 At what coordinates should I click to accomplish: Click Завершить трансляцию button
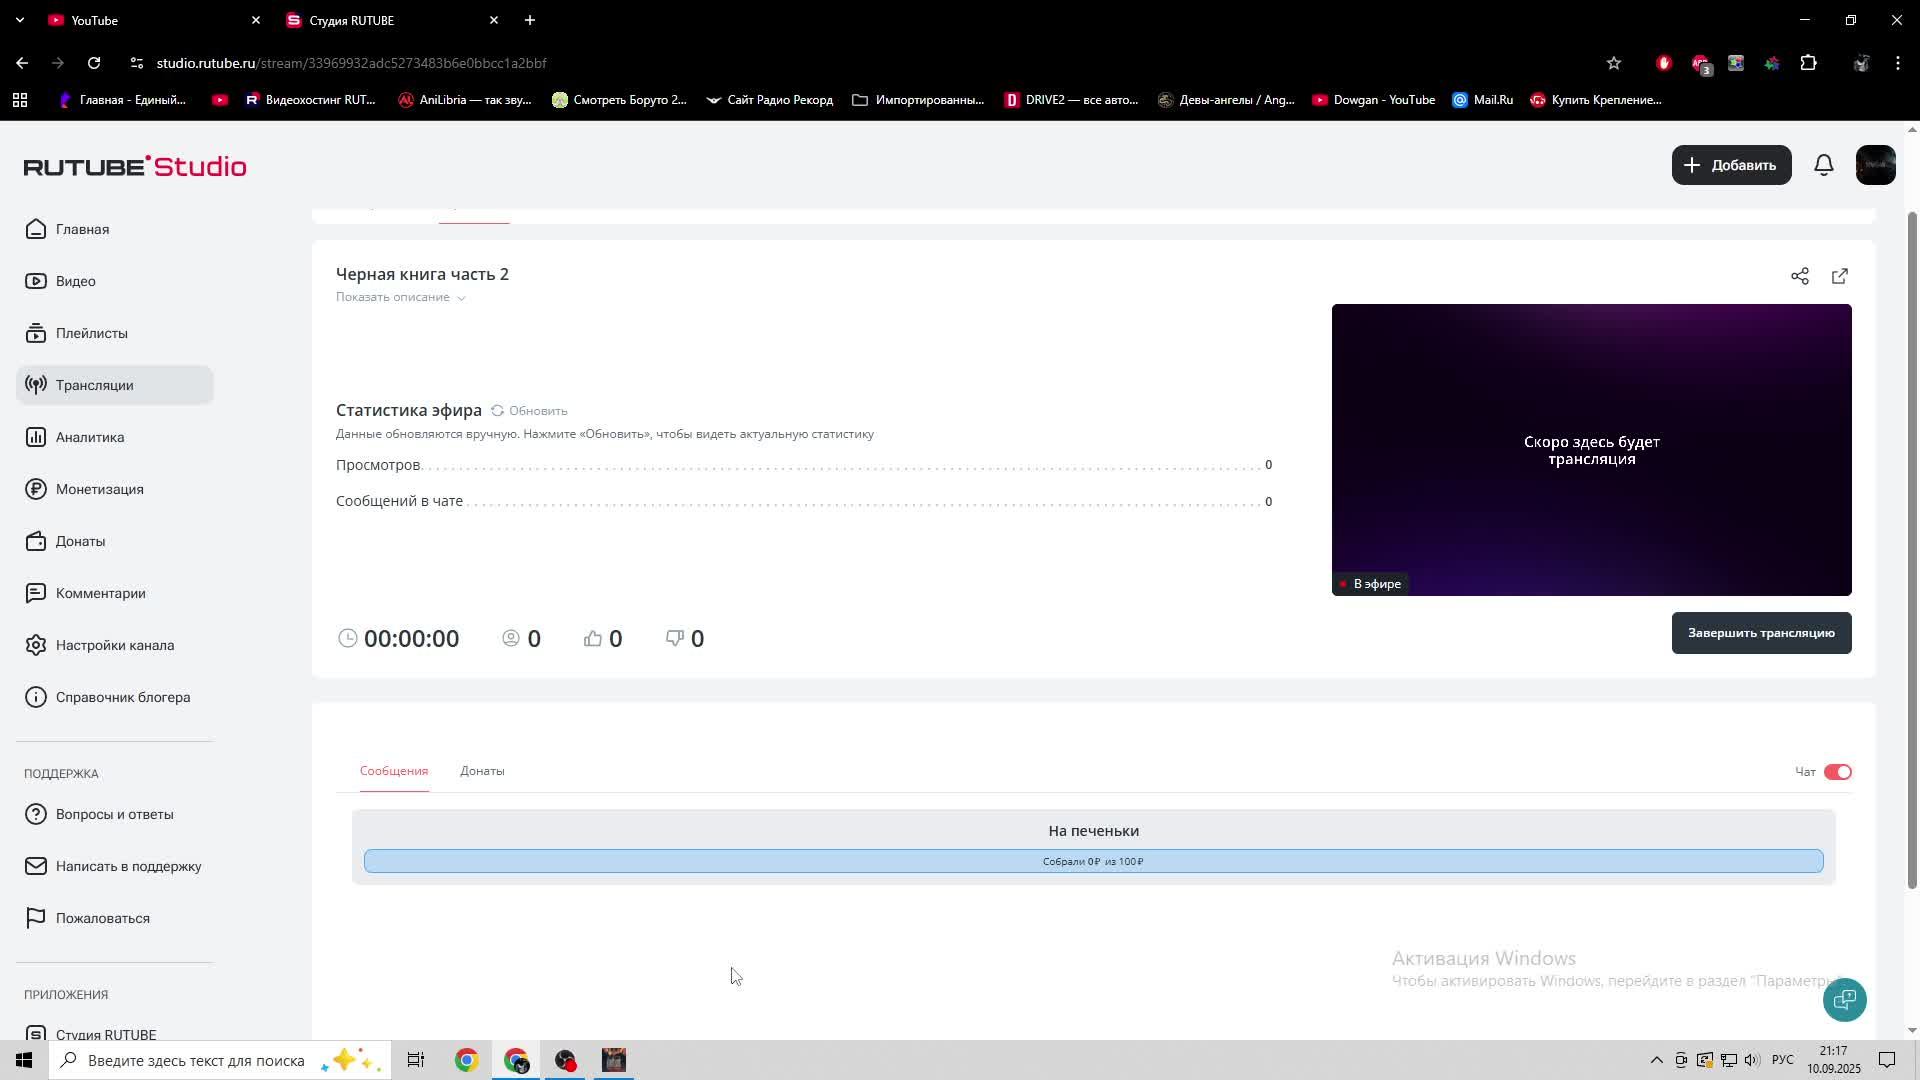pyautogui.click(x=1760, y=633)
